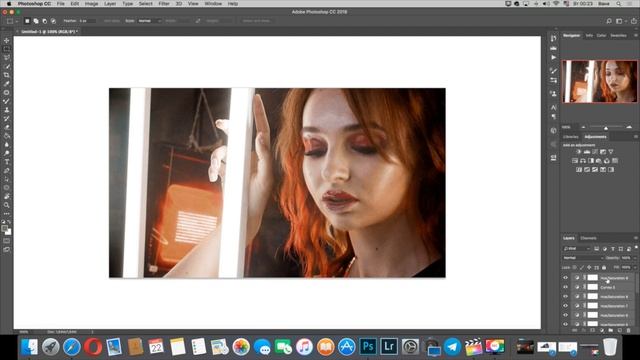Open the Layers panel options menu
The width and height of the screenshot is (640, 360).
pyautogui.click(x=636, y=238)
